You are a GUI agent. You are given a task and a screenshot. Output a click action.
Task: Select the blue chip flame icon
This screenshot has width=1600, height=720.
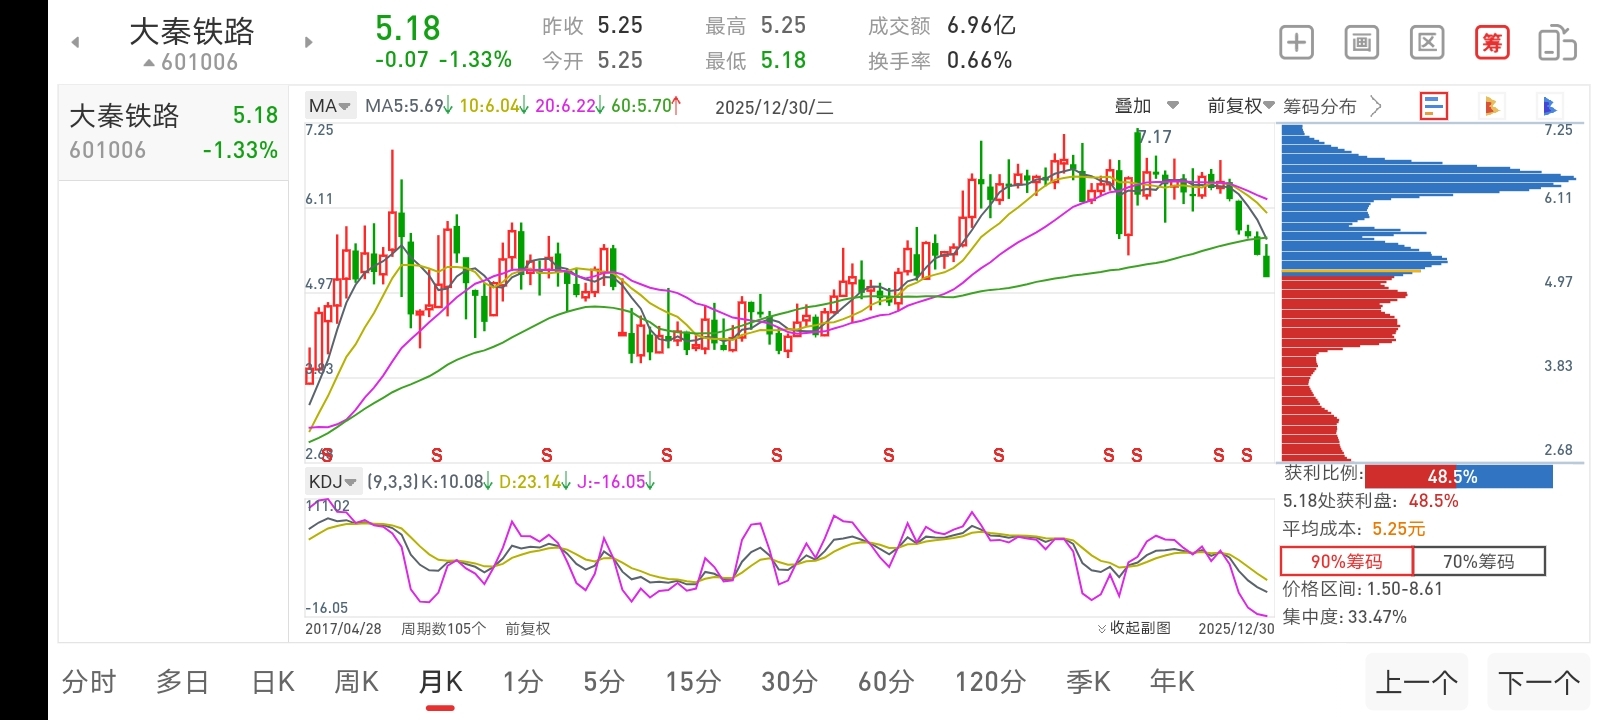1549,106
